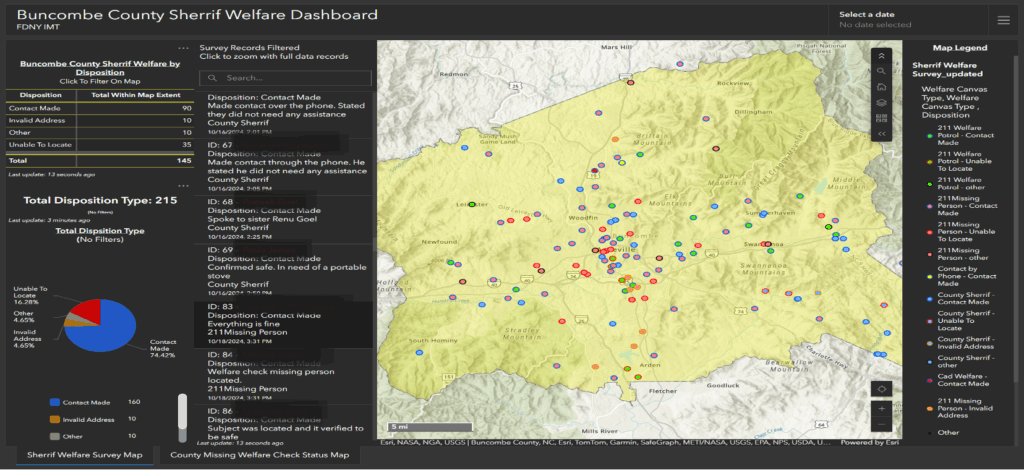
Task: Select survey record ID: 67
Action: coord(283,166)
